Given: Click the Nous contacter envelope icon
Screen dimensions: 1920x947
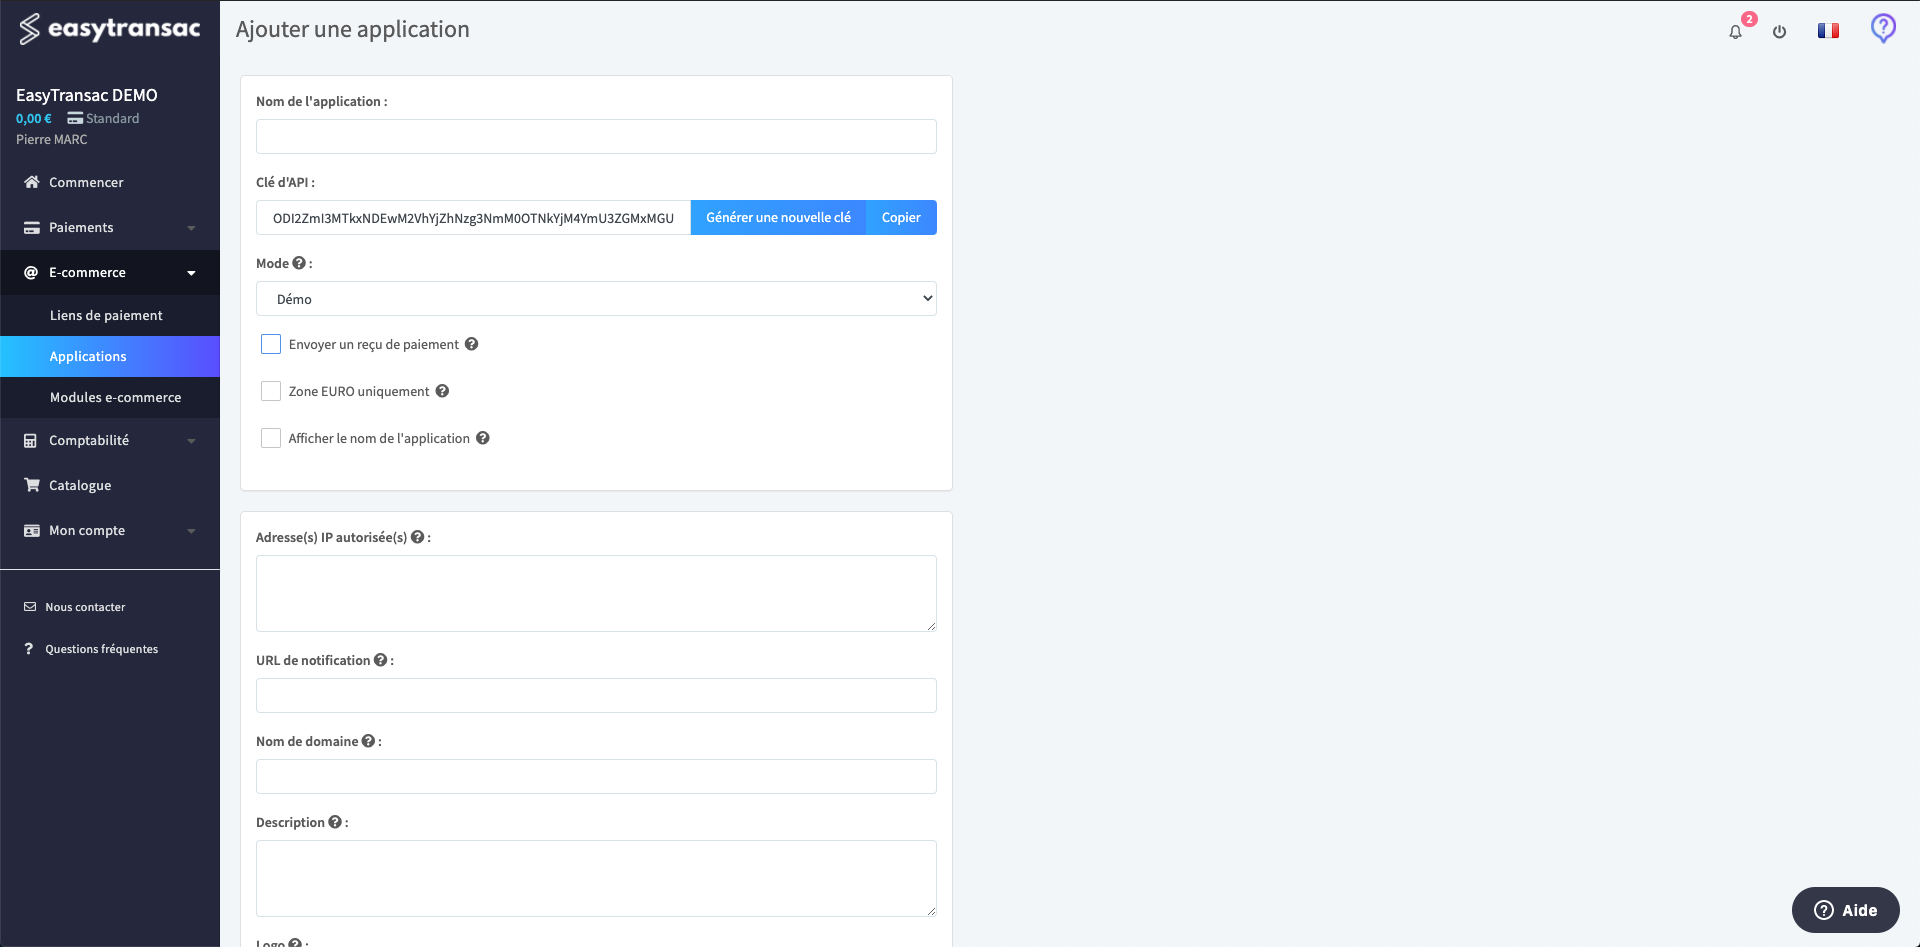Looking at the screenshot, I should click(30, 607).
